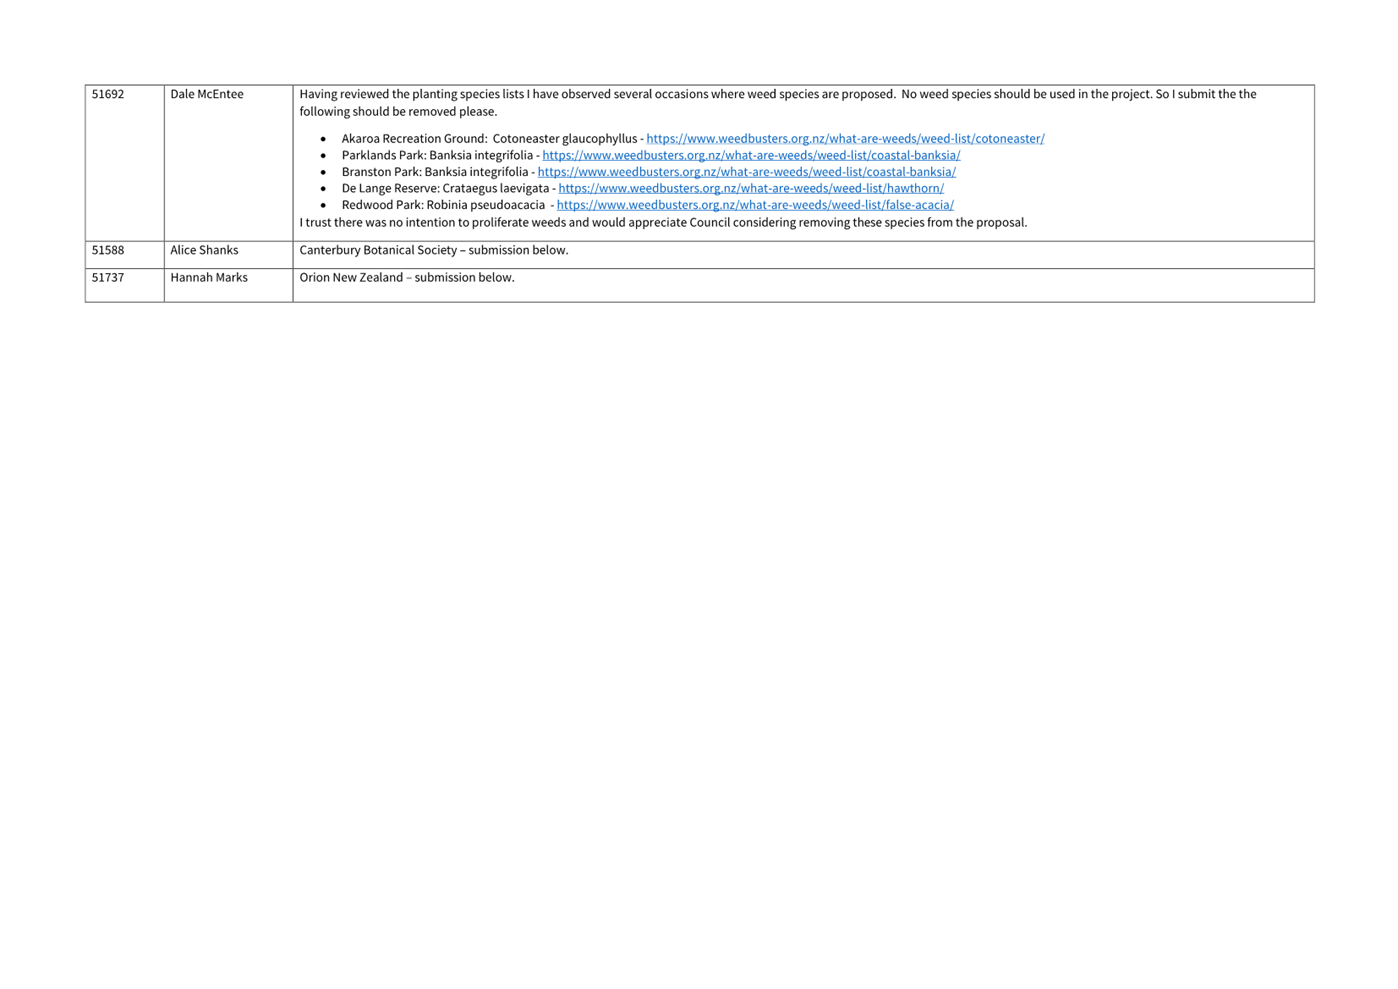The height and width of the screenshot is (989, 1398).
Task: Click the name Hannah Marks
Action: pyautogui.click(x=209, y=278)
